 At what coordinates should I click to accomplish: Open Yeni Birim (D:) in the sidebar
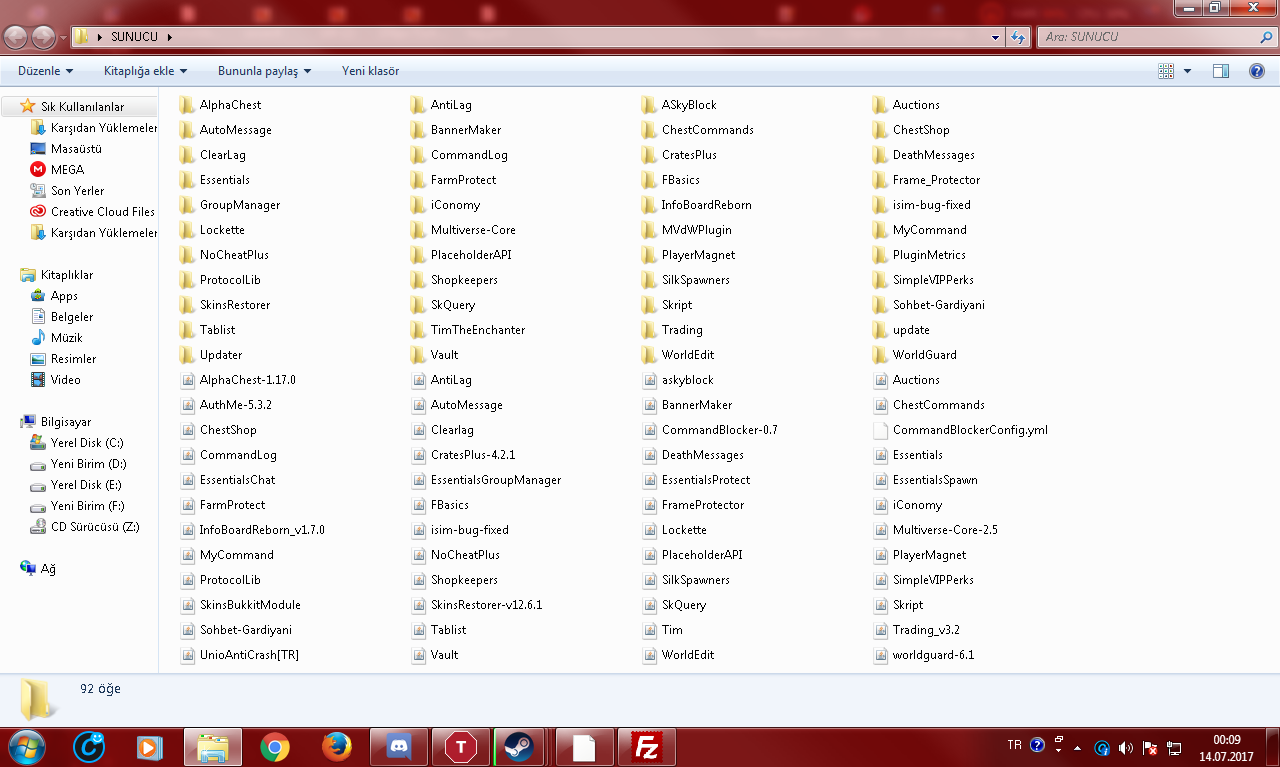(88, 464)
